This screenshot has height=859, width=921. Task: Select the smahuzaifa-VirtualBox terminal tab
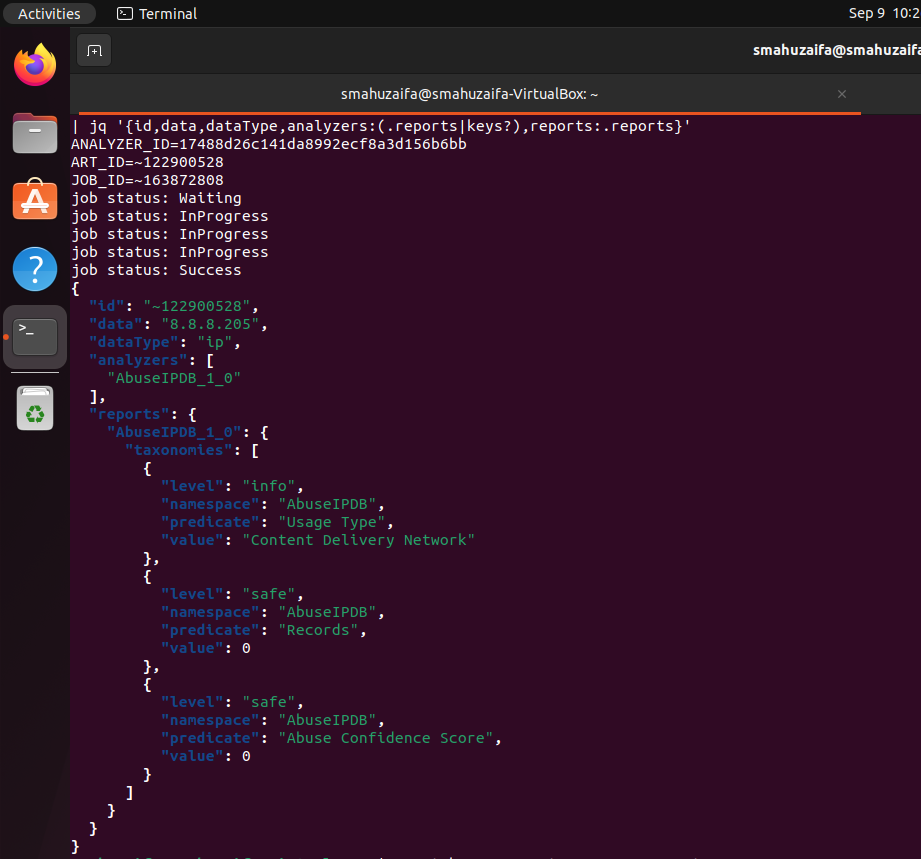[x=468, y=94]
